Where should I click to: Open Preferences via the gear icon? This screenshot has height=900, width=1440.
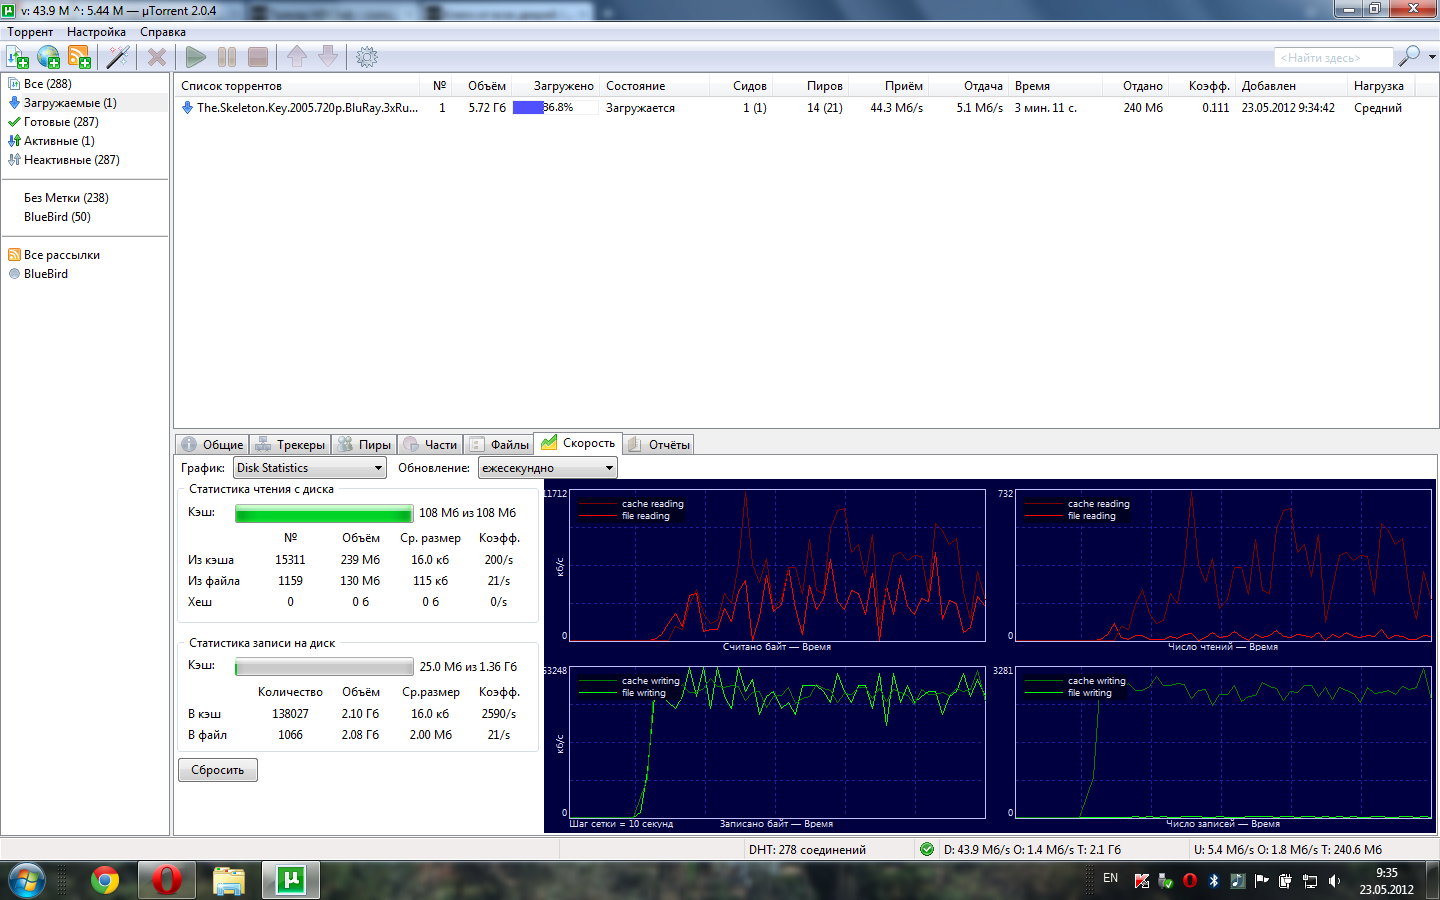pyautogui.click(x=367, y=57)
